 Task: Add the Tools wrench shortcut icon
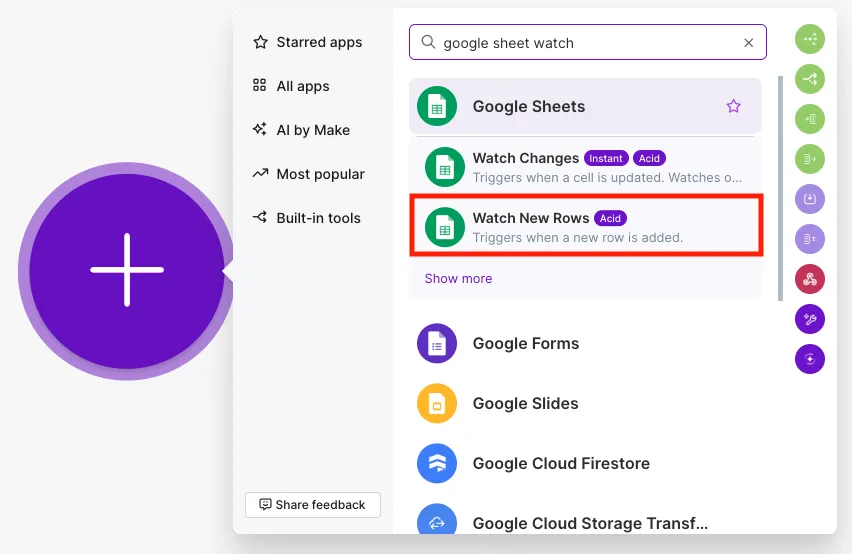click(x=810, y=319)
